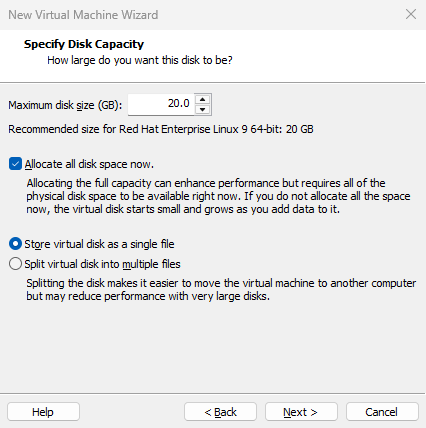
Task: Open the Help button
Action: 43,412
